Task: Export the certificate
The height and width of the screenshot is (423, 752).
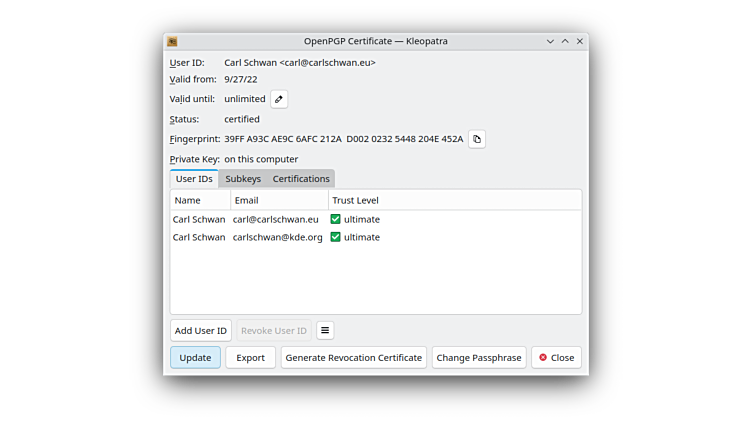Action: (250, 357)
